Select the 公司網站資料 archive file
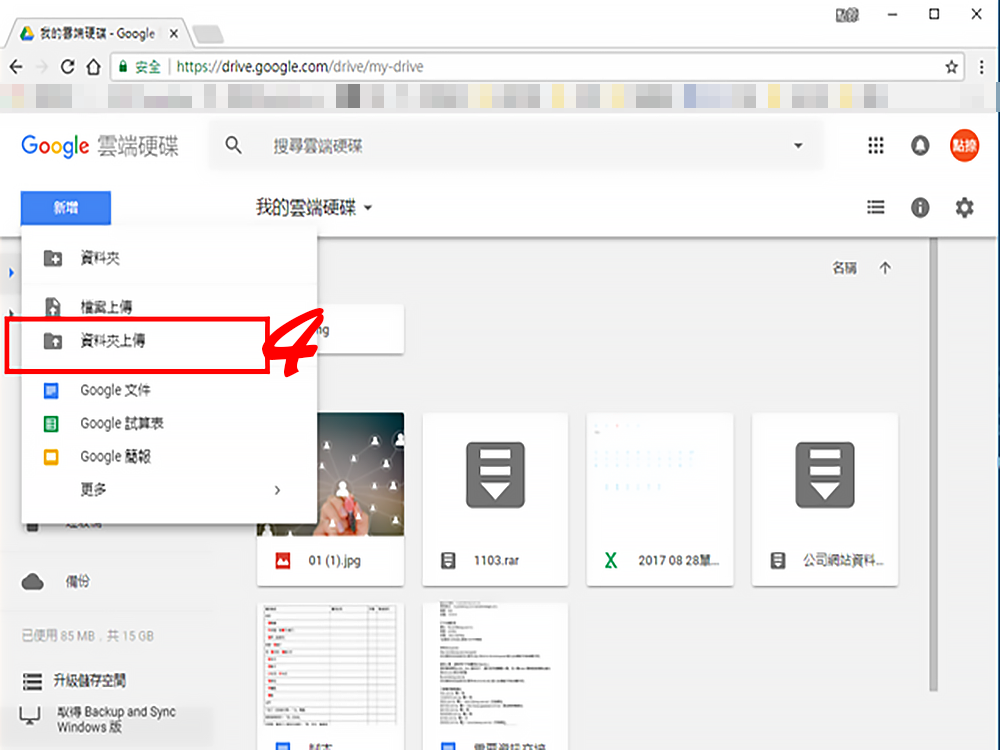1000x750 pixels. point(825,499)
